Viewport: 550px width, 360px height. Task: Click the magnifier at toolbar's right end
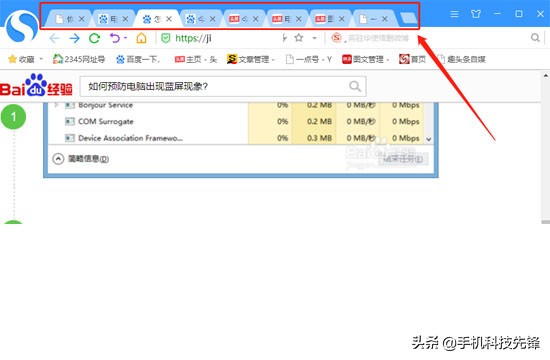[535, 38]
